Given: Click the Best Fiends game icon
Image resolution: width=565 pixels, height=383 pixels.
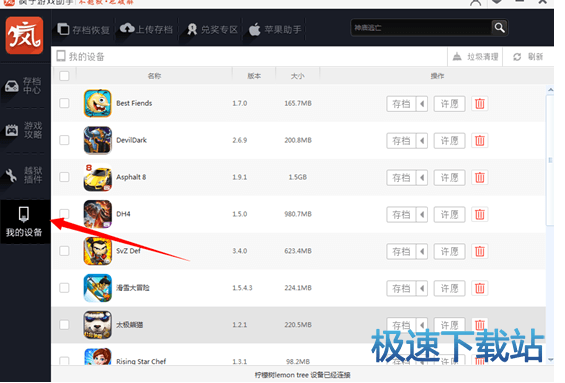Looking at the screenshot, I should (97, 103).
